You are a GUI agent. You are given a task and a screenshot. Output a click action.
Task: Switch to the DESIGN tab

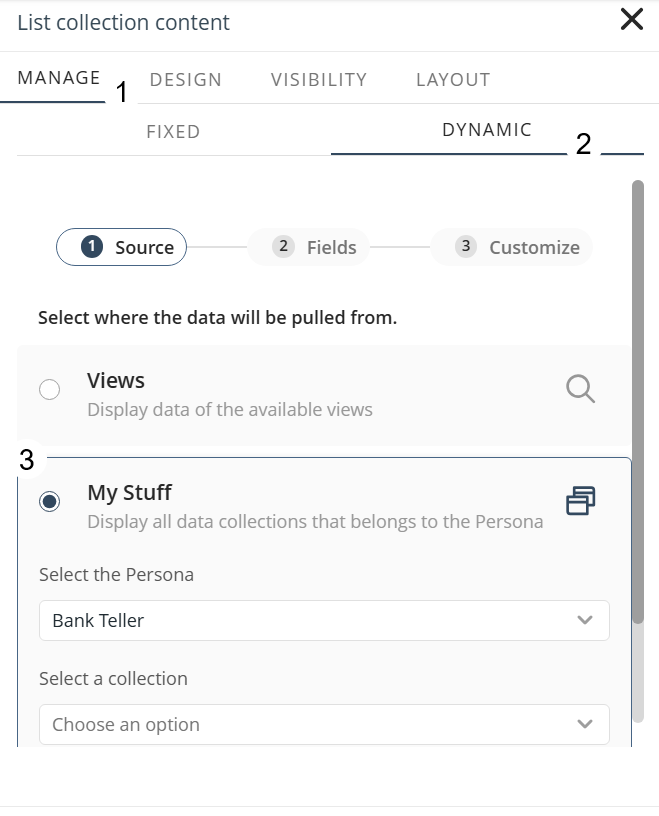coord(185,79)
